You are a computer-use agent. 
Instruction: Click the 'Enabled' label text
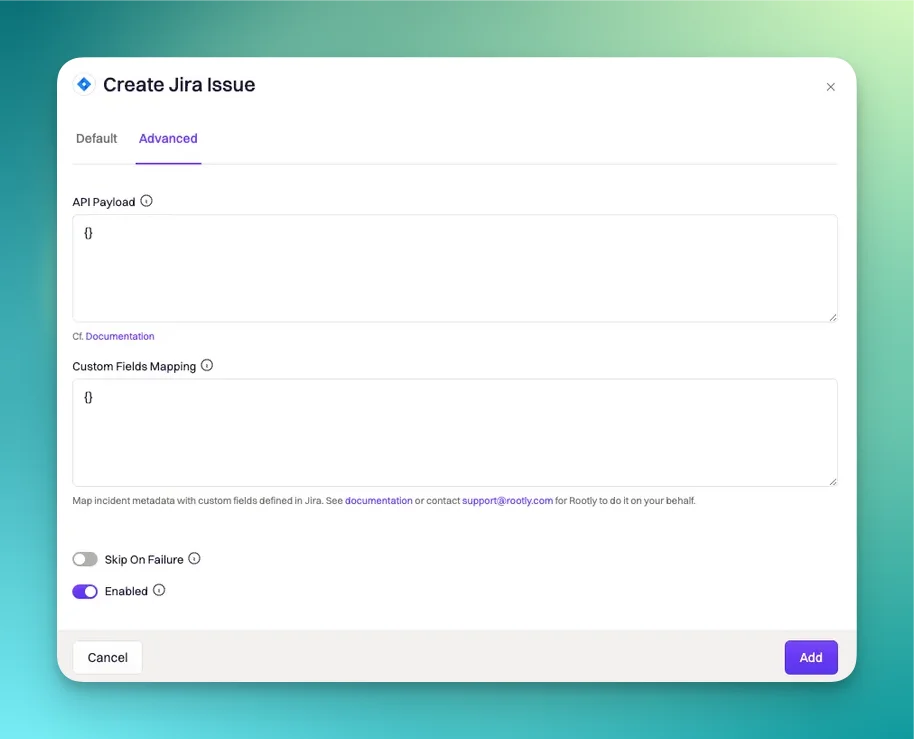tap(126, 591)
